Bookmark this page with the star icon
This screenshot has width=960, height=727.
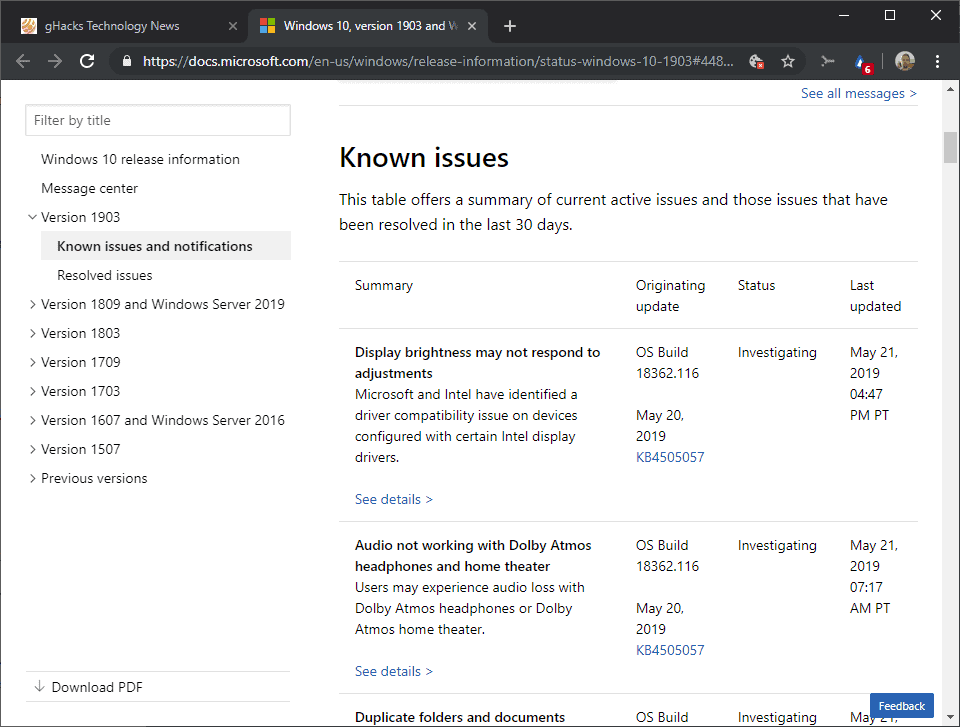[788, 61]
